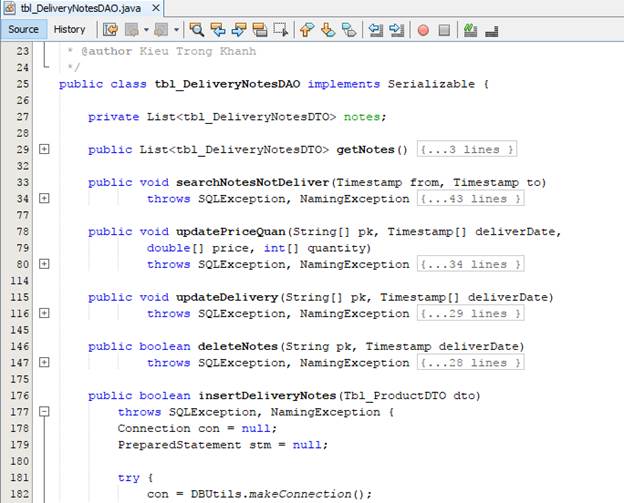Click the Java file icon on the tab
The height and width of the screenshot is (503, 624).
click(x=10, y=8)
